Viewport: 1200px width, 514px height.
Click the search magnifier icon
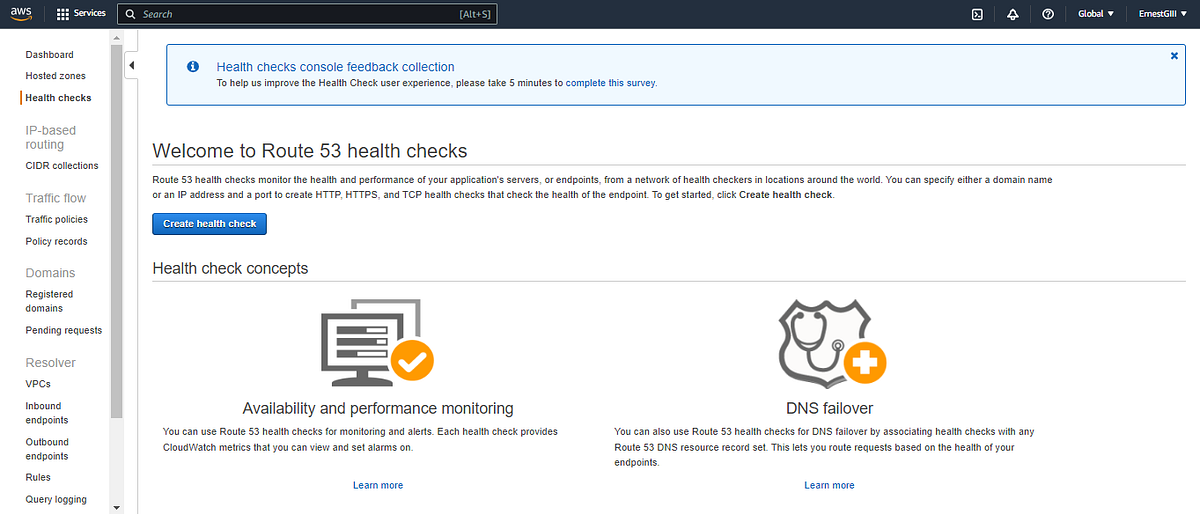tap(130, 14)
